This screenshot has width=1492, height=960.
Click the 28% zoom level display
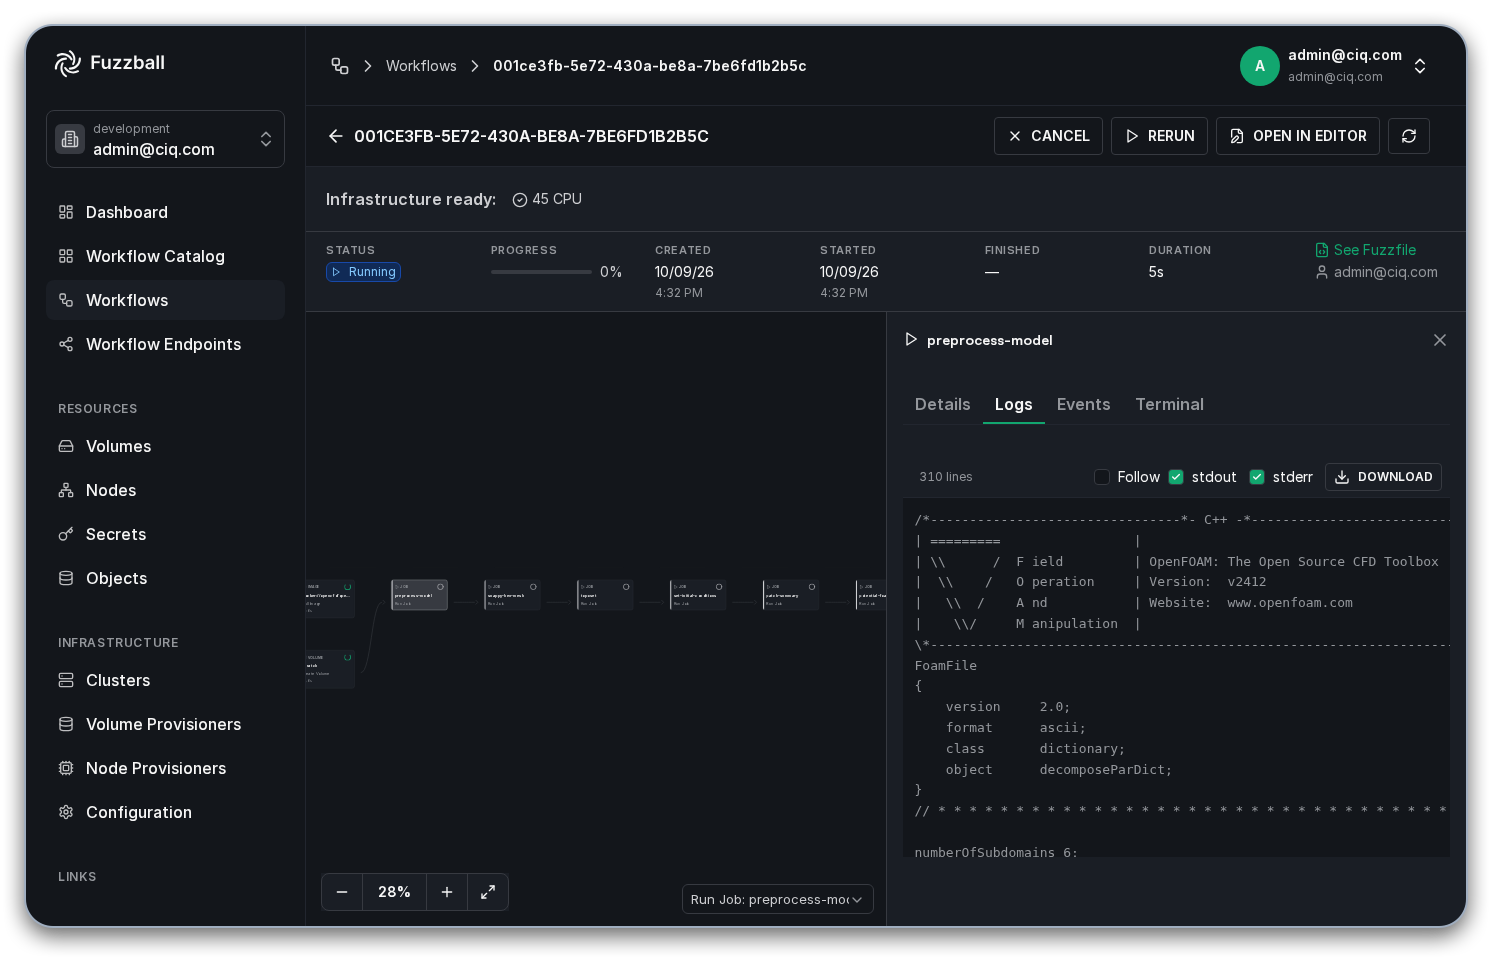tap(394, 892)
